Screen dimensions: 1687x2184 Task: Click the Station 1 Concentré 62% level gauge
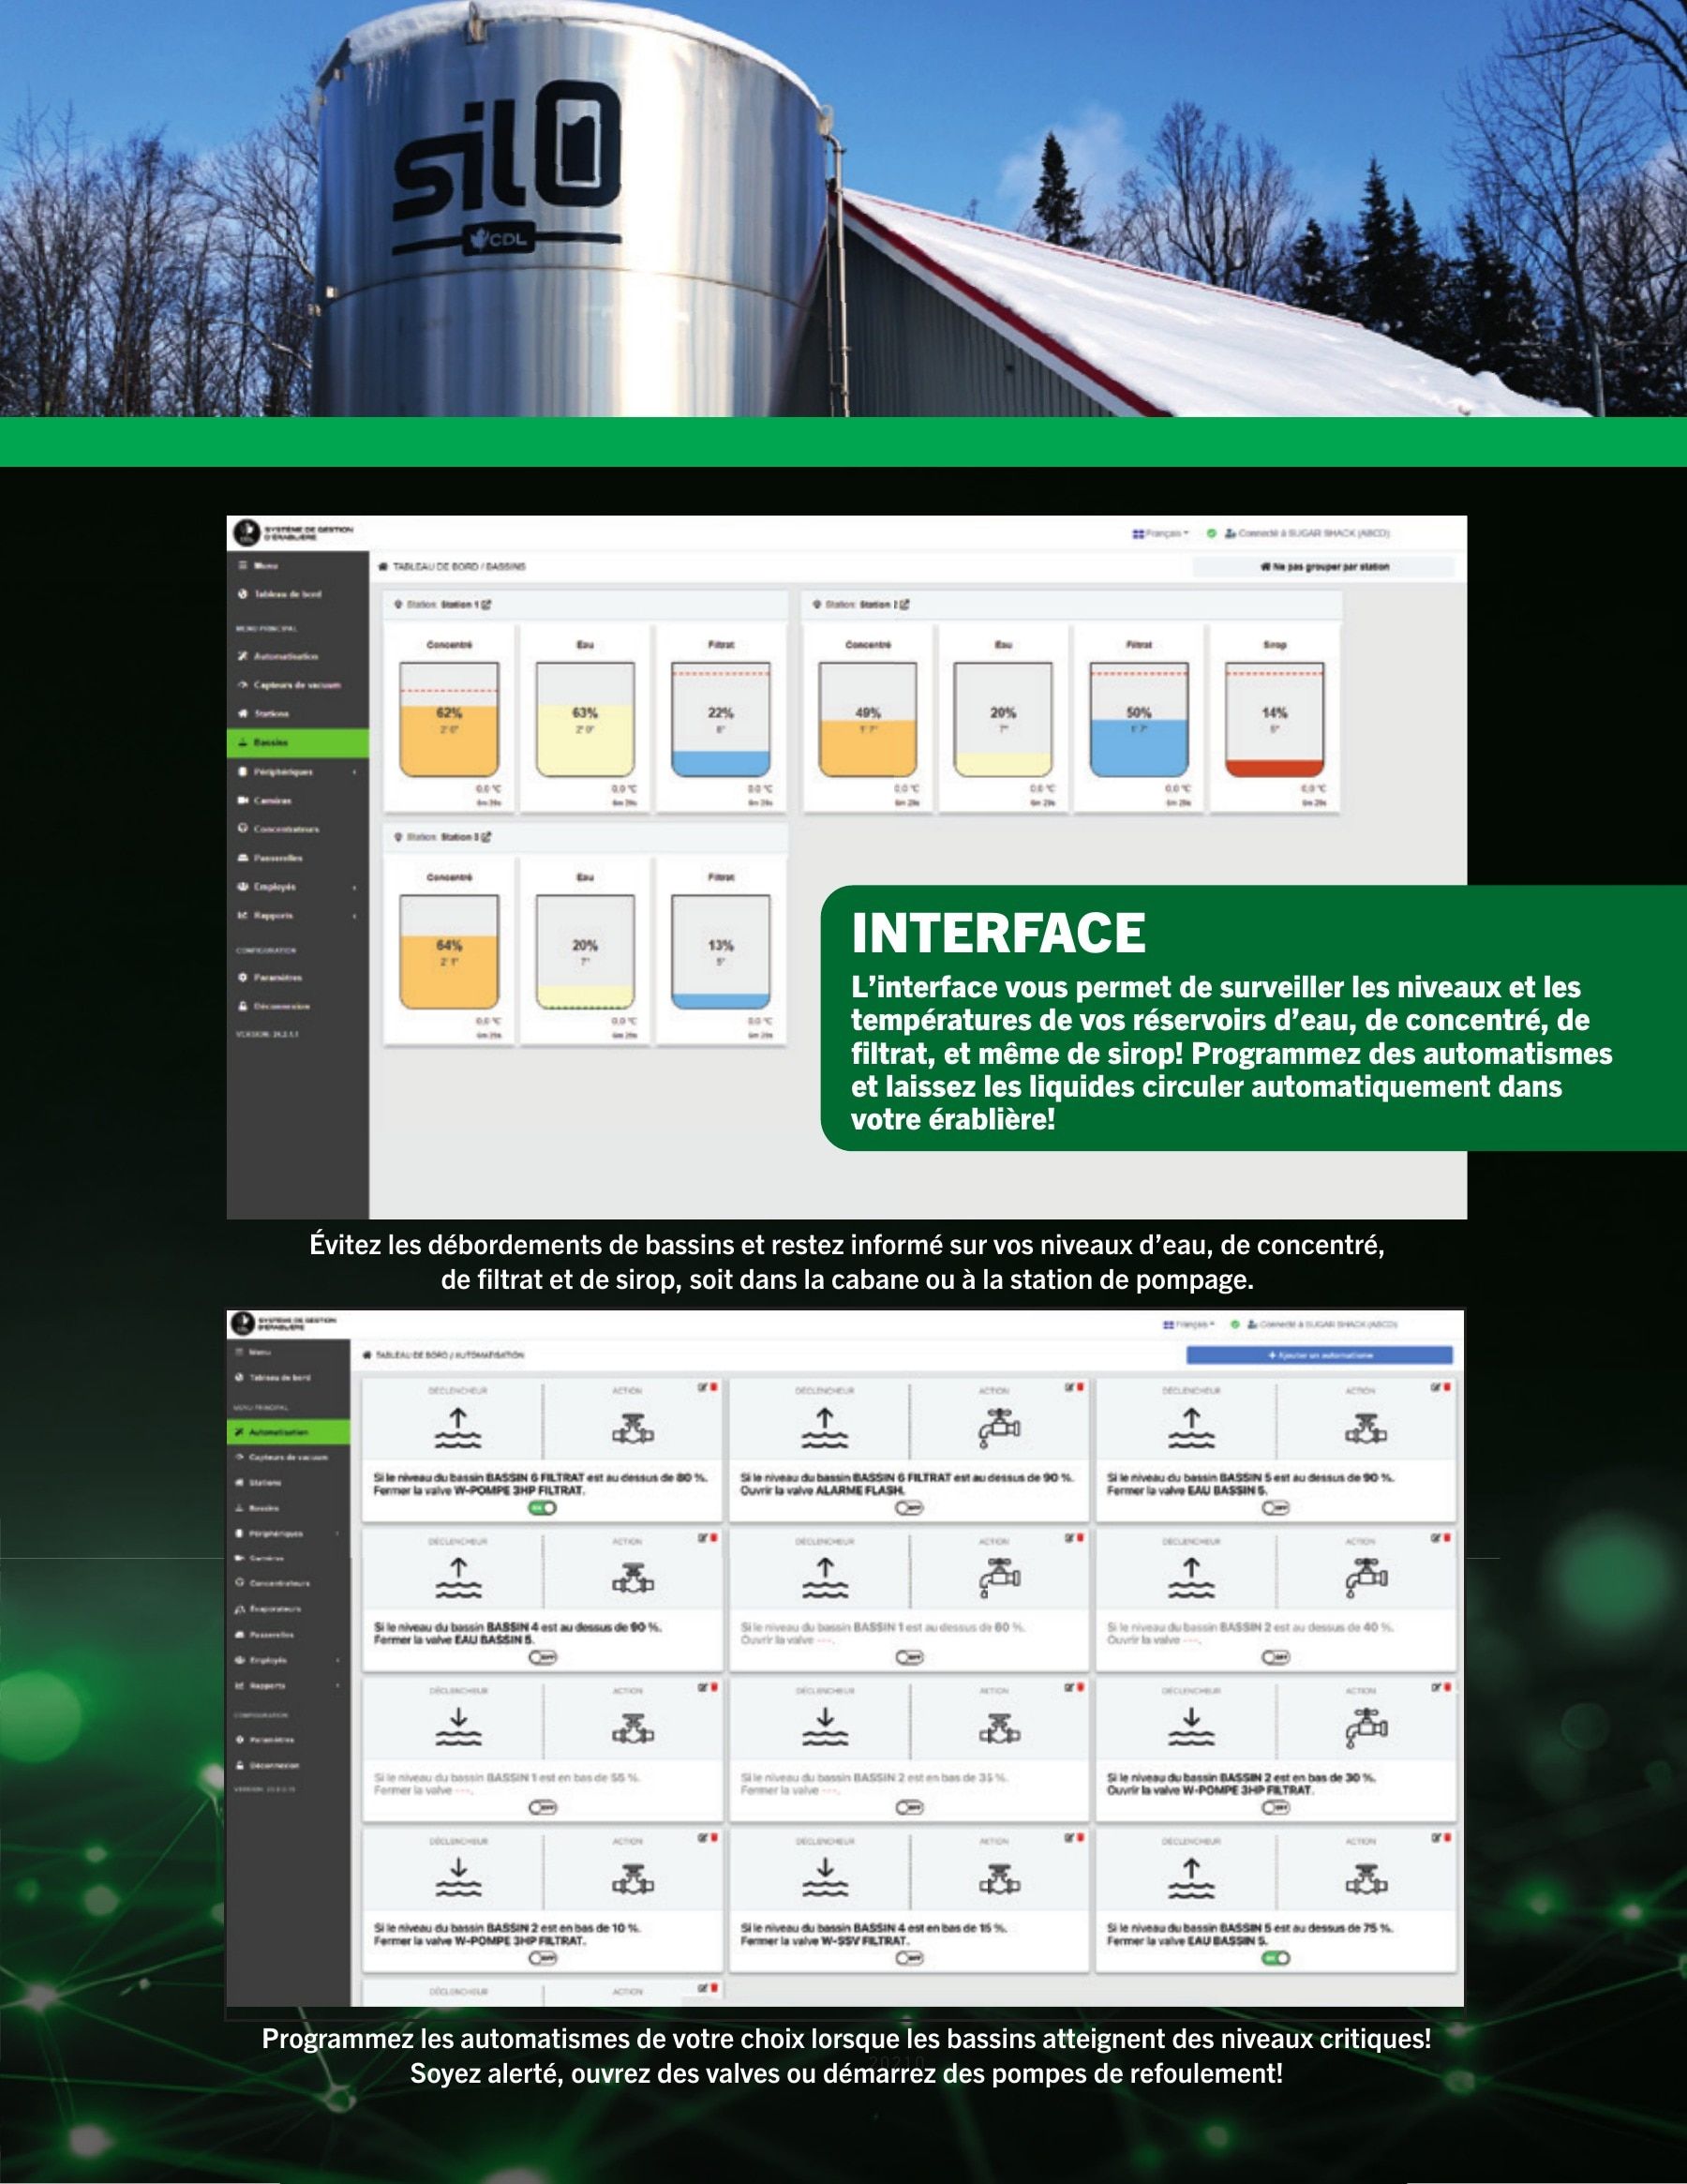coord(449,719)
